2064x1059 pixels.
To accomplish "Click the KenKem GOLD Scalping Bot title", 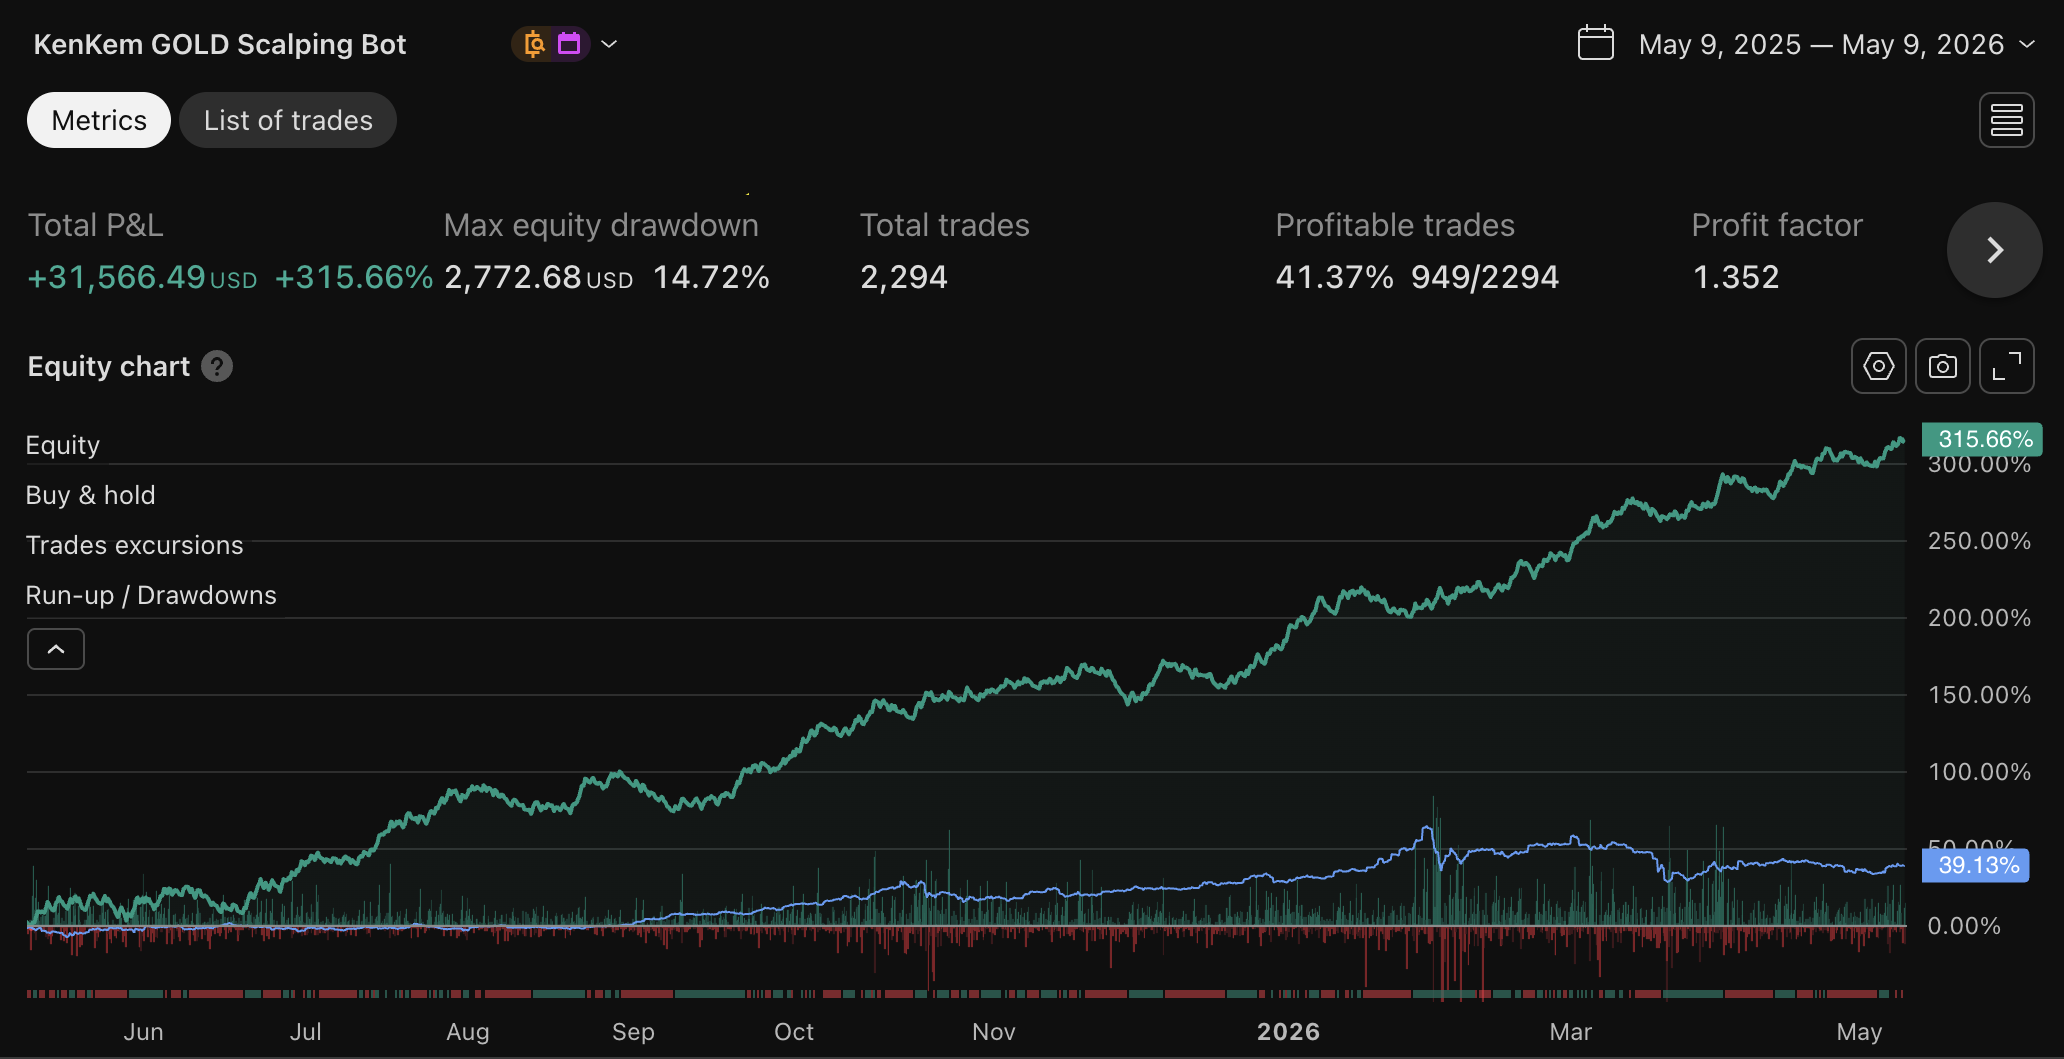I will [220, 44].
